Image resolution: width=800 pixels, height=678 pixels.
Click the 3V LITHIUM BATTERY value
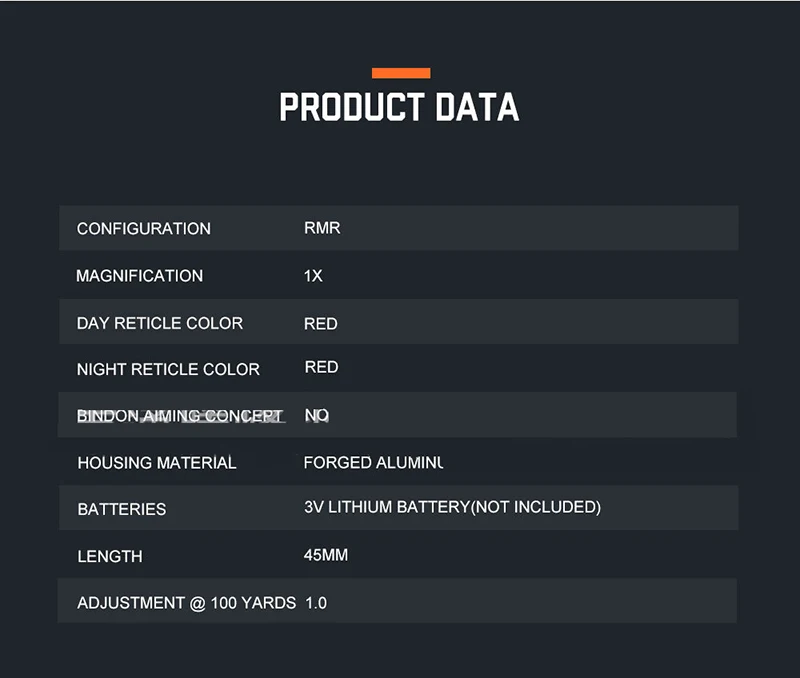453,507
